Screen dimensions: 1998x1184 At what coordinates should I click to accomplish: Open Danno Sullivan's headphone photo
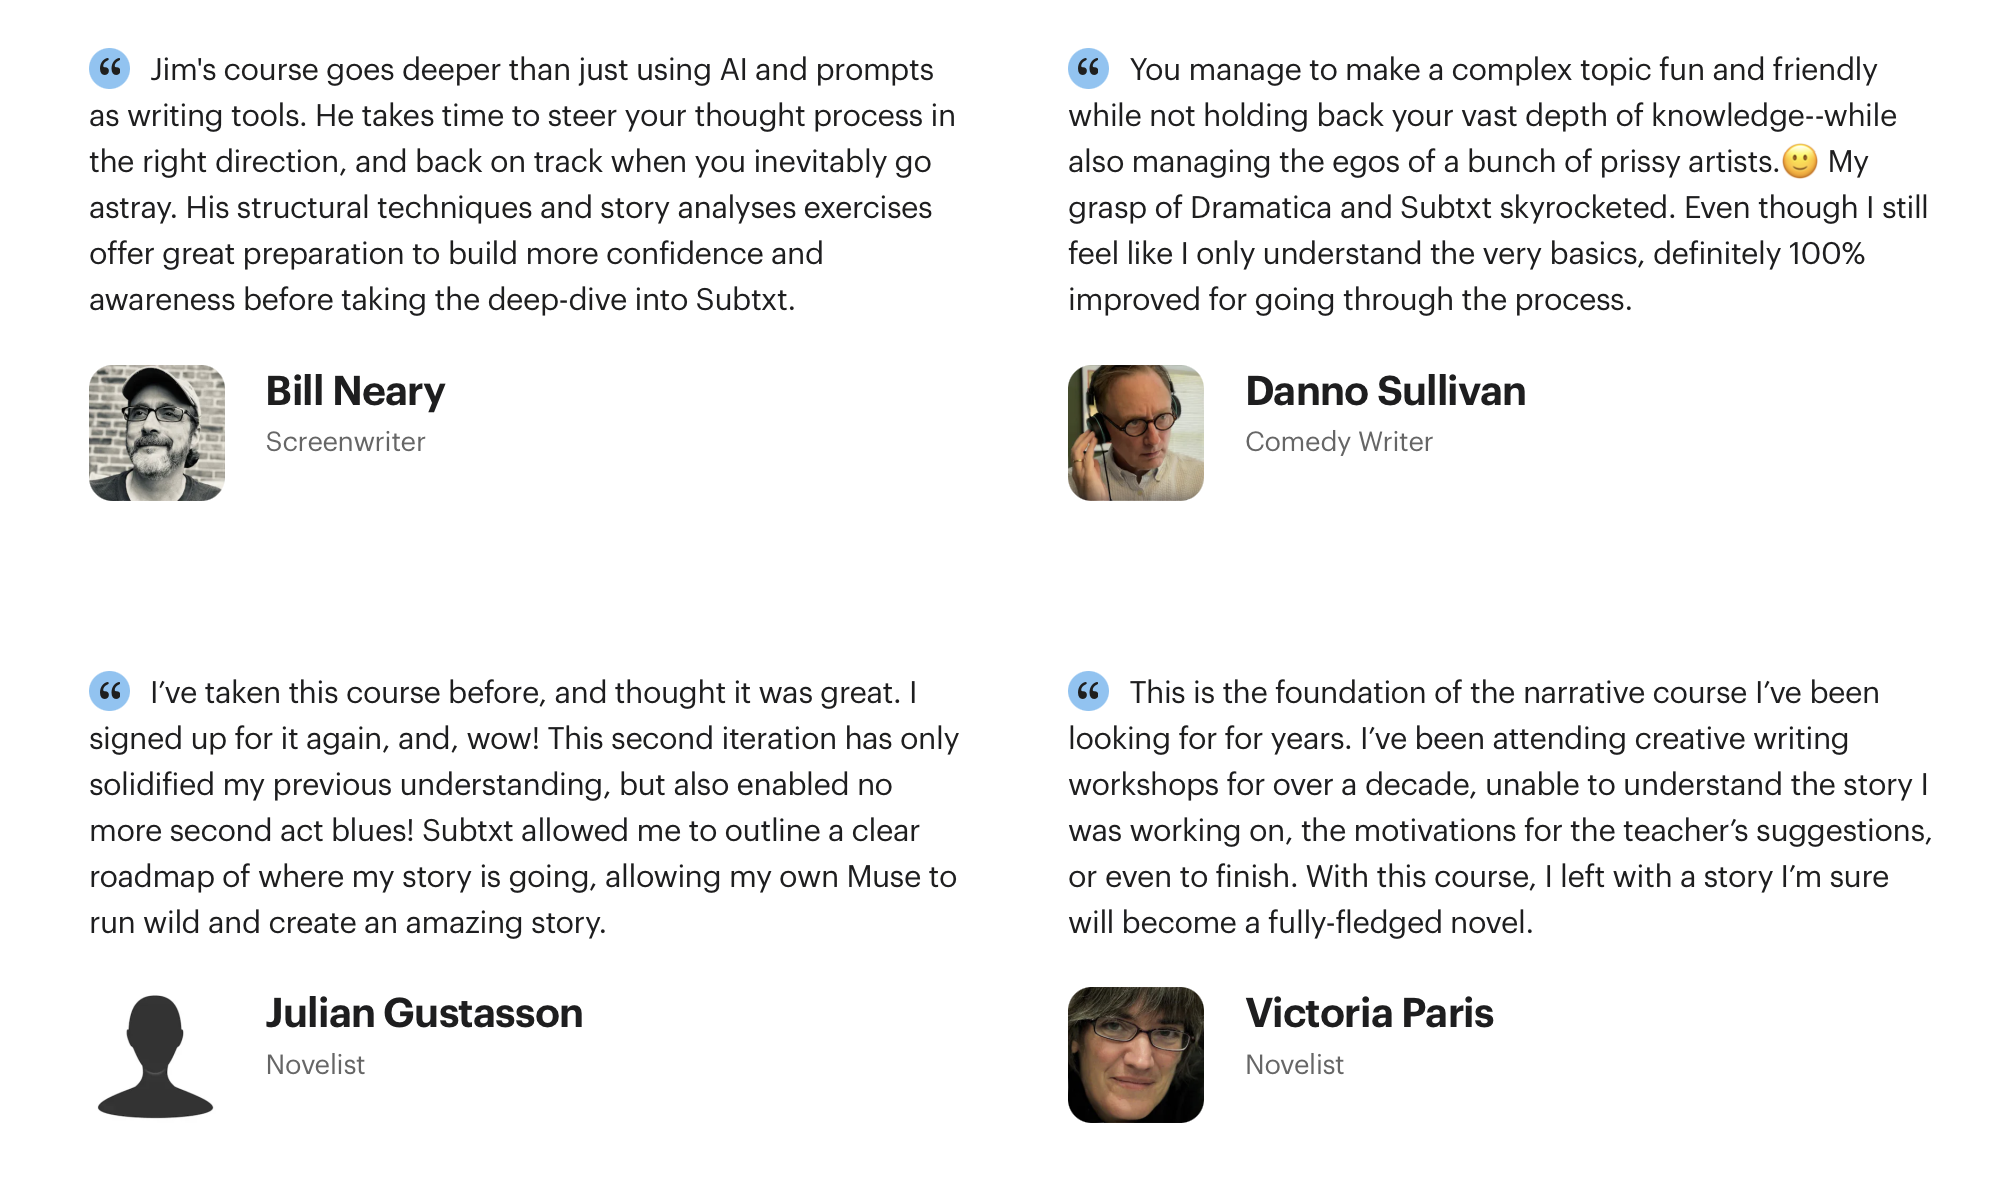tap(1136, 433)
